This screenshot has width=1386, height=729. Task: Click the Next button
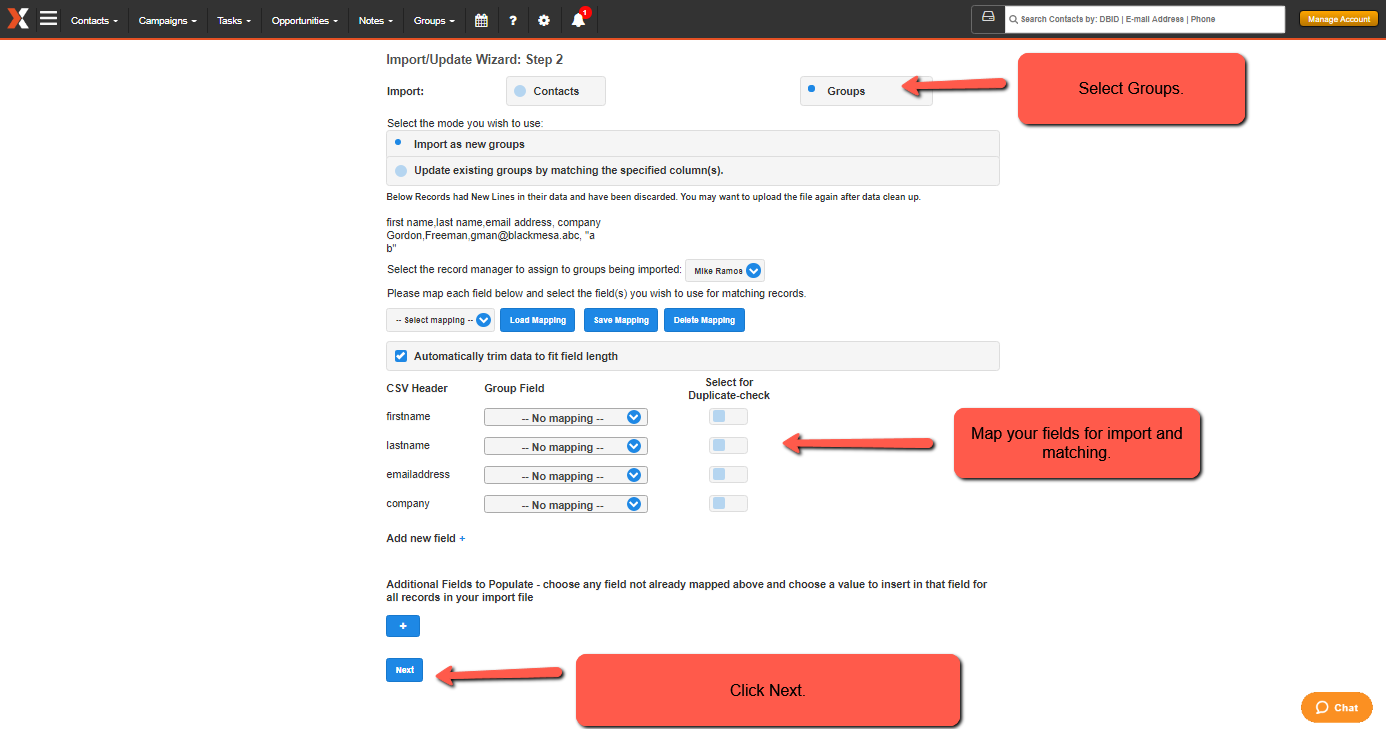pos(404,670)
